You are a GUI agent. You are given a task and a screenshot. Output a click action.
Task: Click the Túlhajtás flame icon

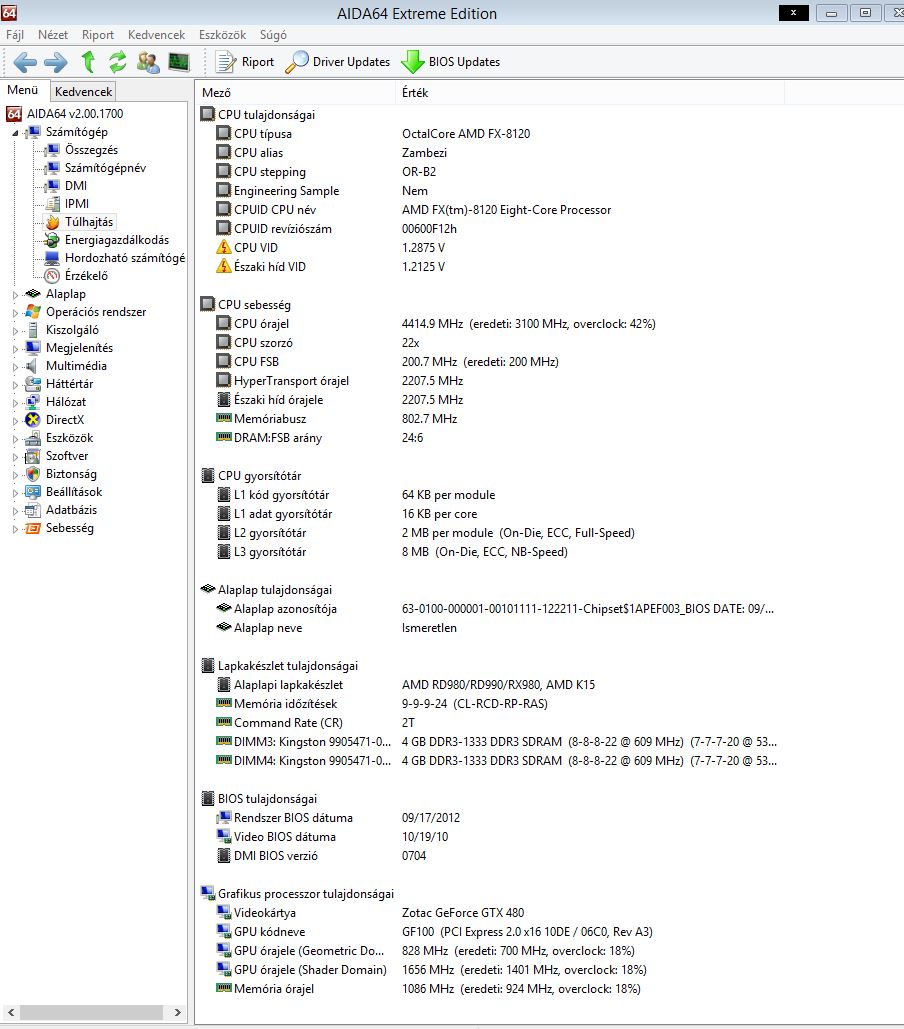(x=52, y=222)
